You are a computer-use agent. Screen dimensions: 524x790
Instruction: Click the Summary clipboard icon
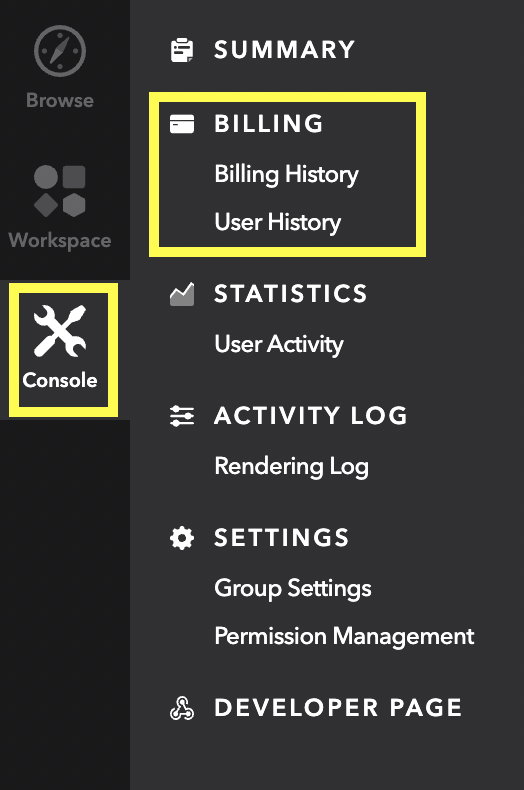[182, 50]
